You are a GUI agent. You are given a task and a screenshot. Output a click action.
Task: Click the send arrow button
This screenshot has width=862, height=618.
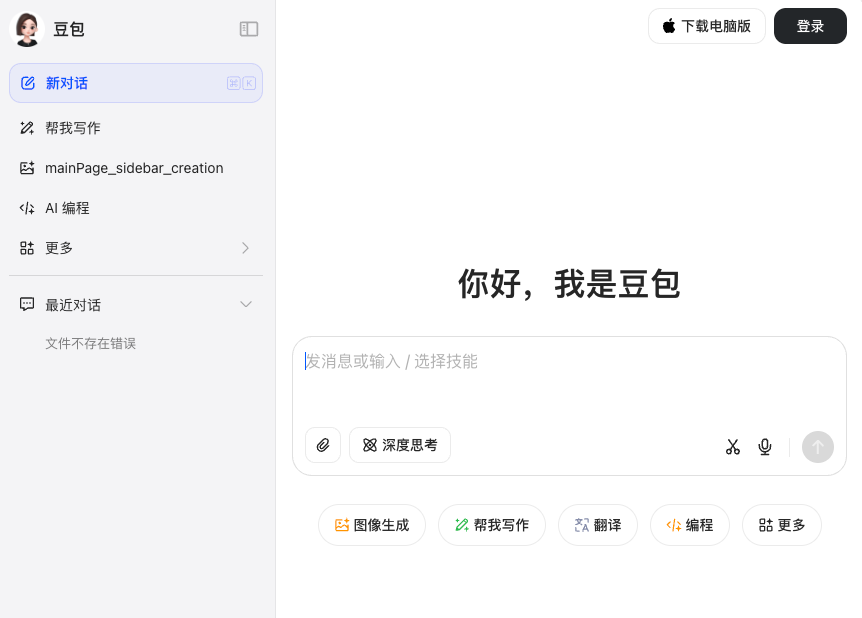[x=817, y=446]
